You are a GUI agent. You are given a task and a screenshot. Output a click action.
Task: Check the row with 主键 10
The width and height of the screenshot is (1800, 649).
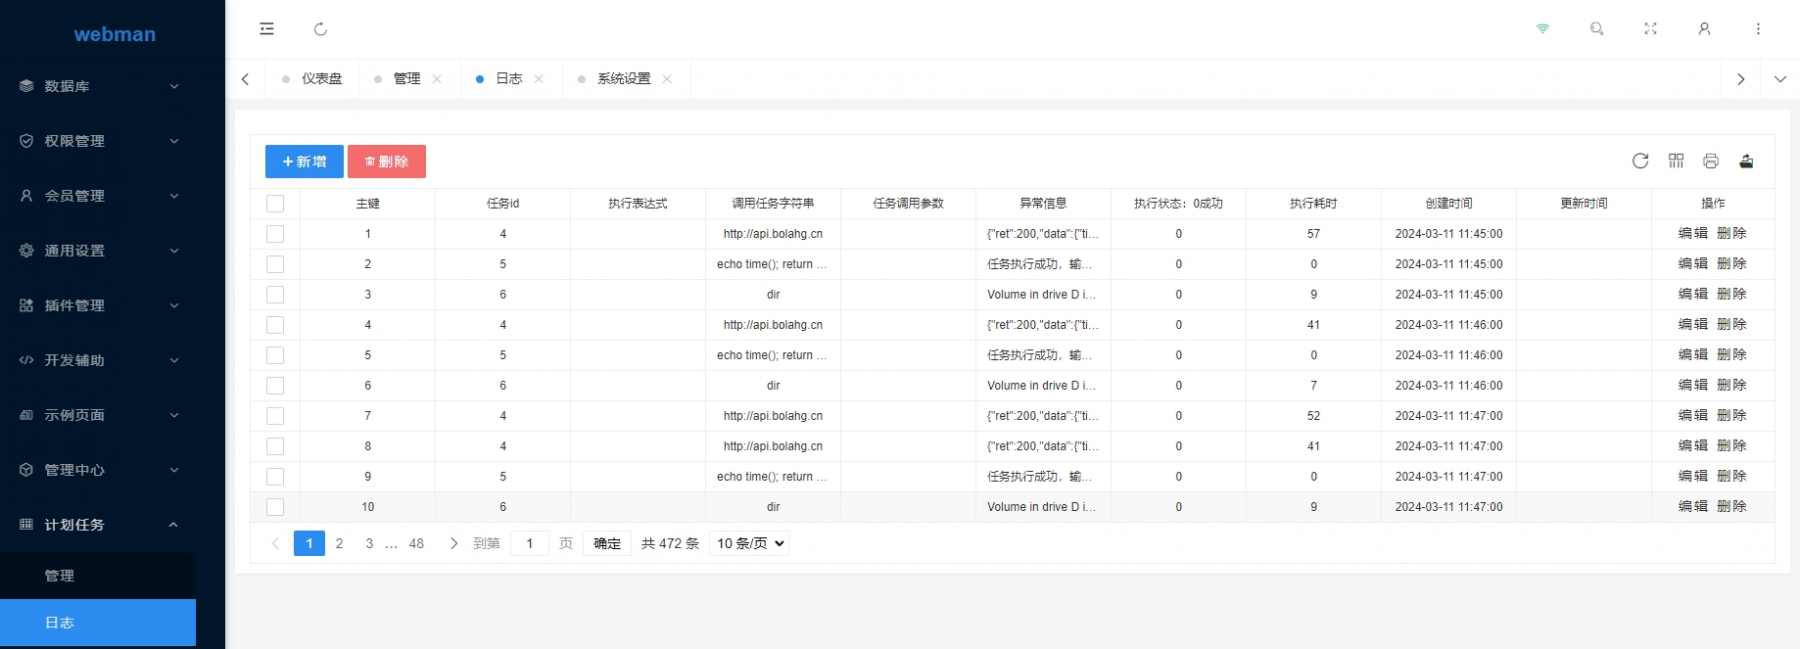coord(275,507)
